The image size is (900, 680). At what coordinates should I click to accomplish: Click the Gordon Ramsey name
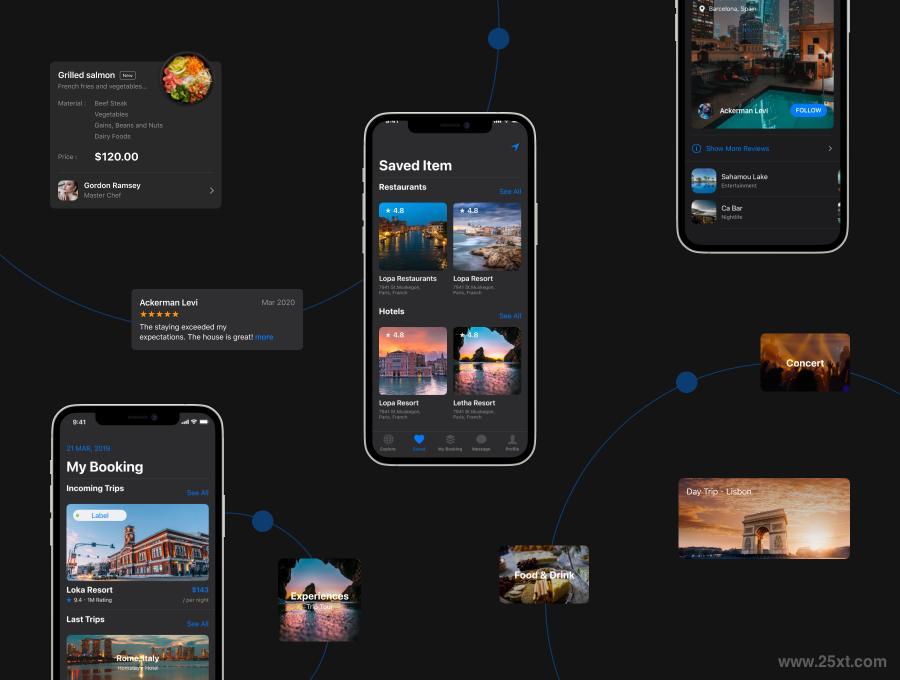112,185
